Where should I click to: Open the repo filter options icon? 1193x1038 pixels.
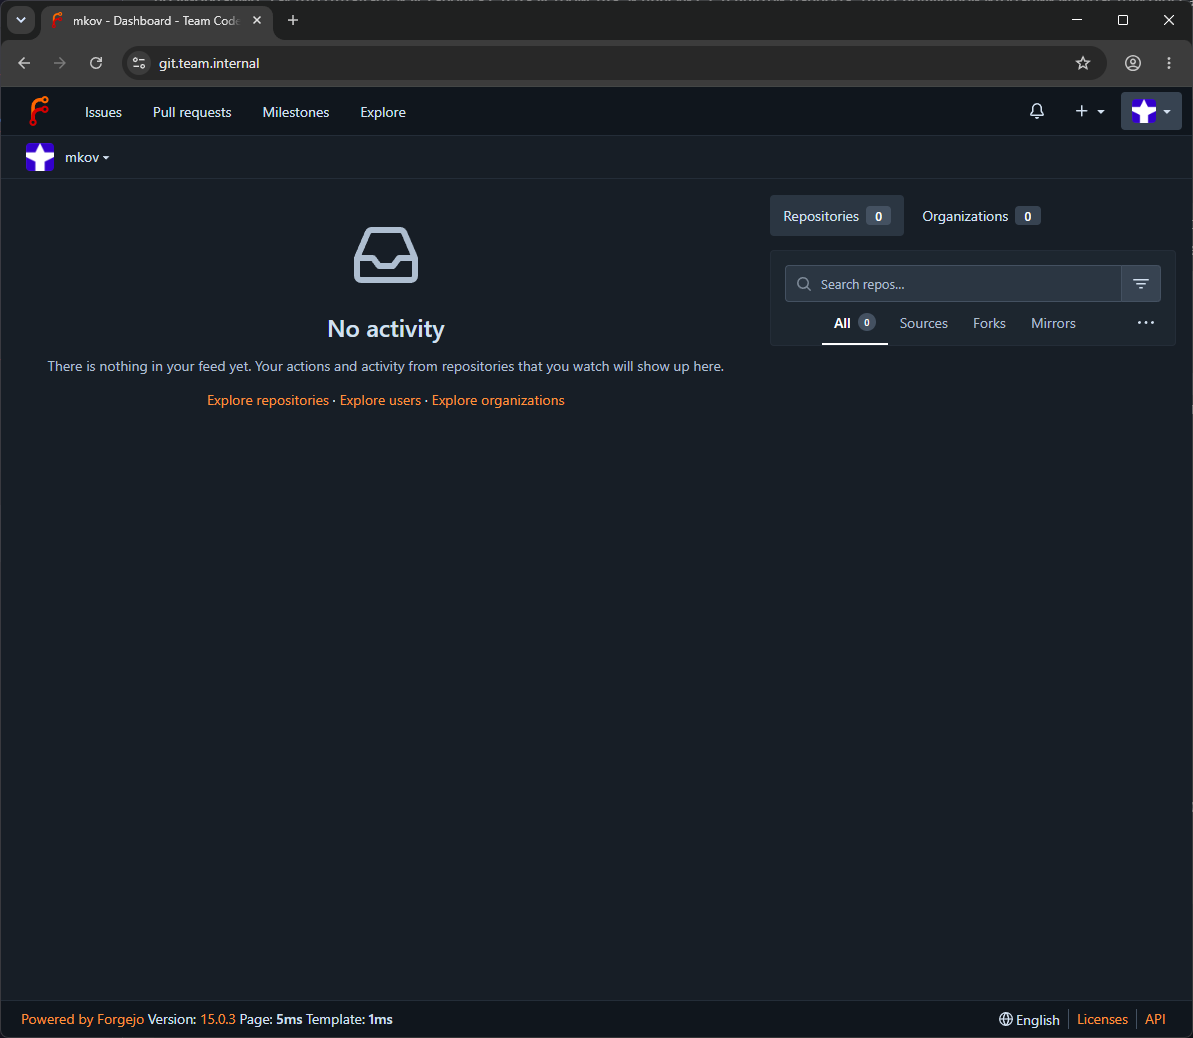(1141, 284)
